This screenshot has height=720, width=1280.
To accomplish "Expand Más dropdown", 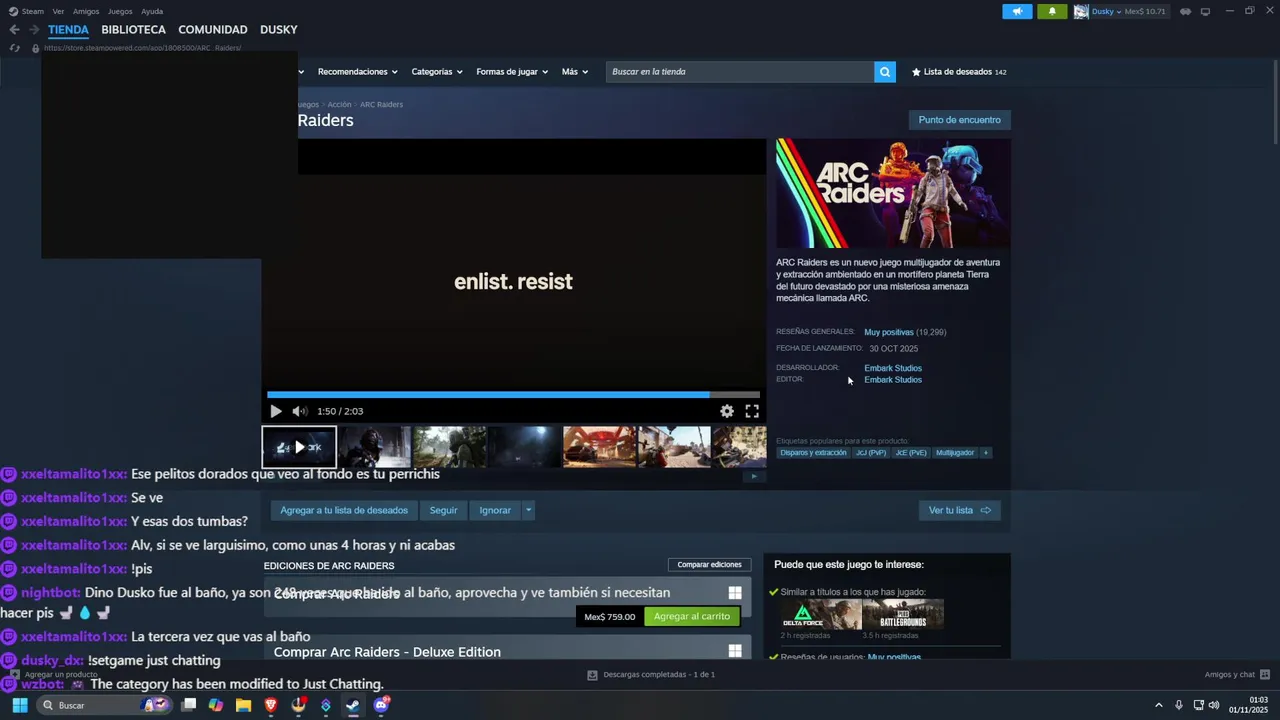I will tap(575, 72).
